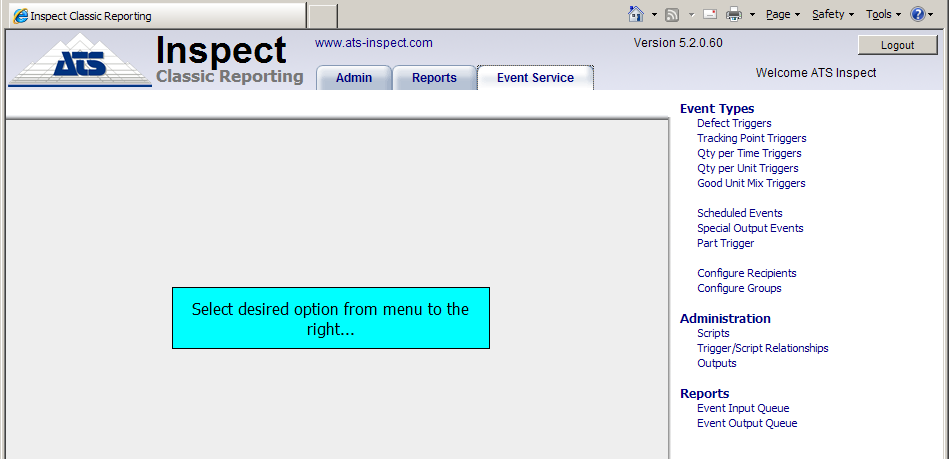The height and width of the screenshot is (459, 949).
Task: Open the Home button dropdown arrow
Action: coord(654,15)
